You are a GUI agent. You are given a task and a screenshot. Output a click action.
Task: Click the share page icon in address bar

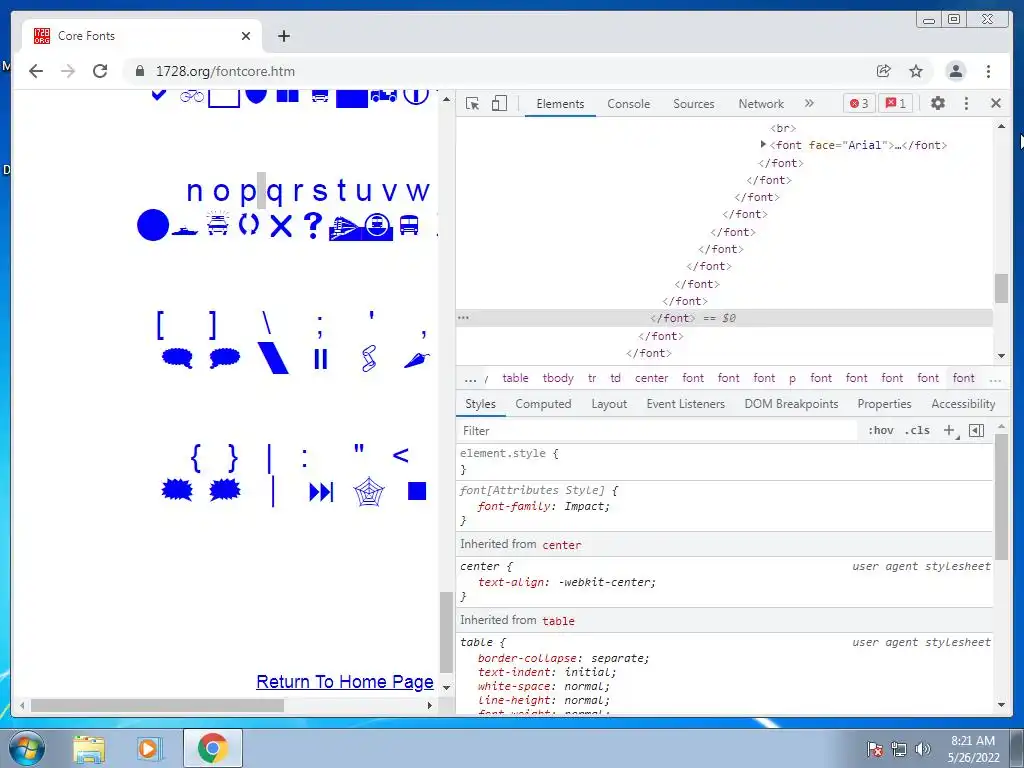point(884,71)
